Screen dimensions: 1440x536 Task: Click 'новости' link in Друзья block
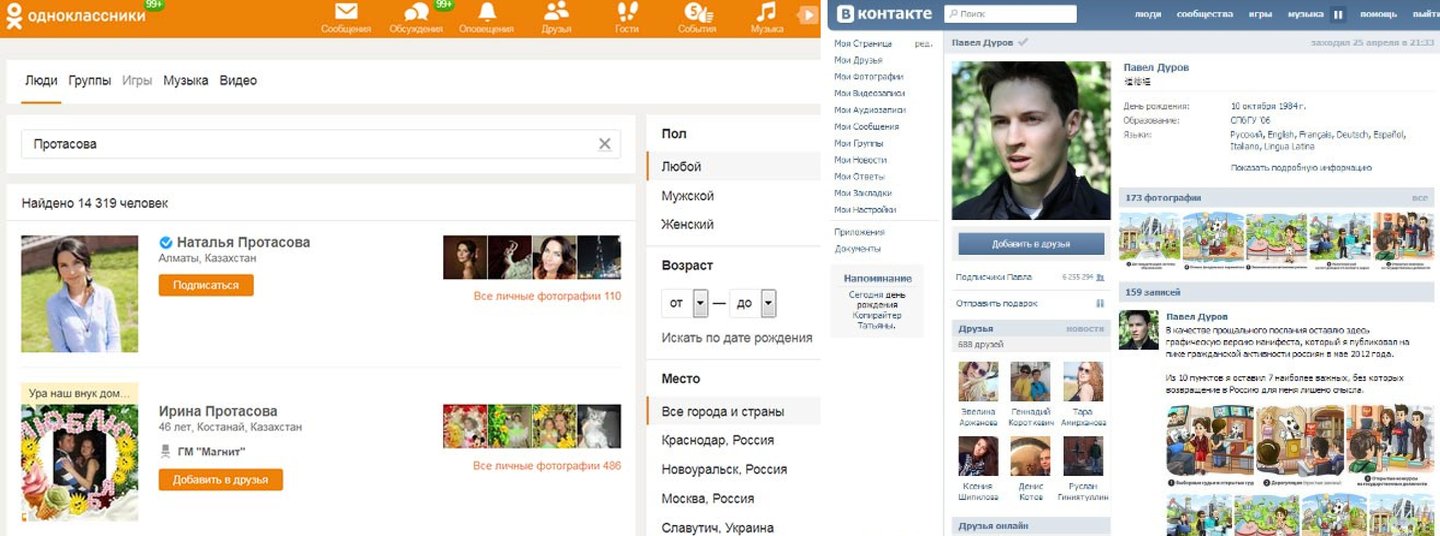[x=1085, y=329]
